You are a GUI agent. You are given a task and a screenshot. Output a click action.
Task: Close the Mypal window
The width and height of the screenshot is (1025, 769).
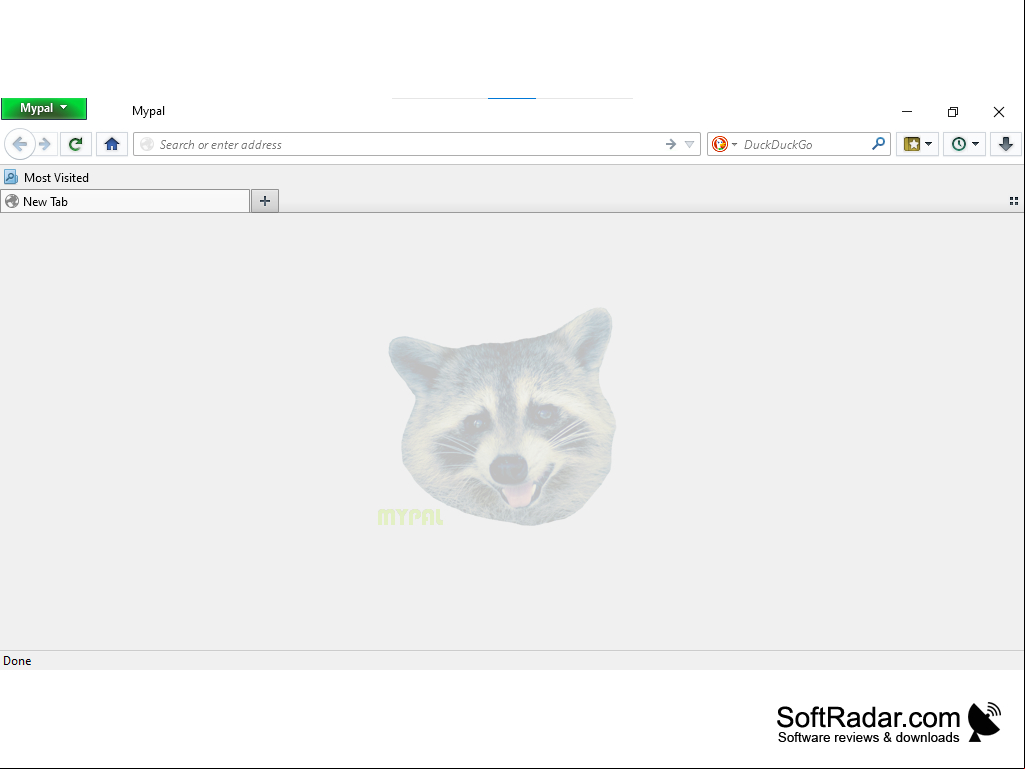(999, 112)
